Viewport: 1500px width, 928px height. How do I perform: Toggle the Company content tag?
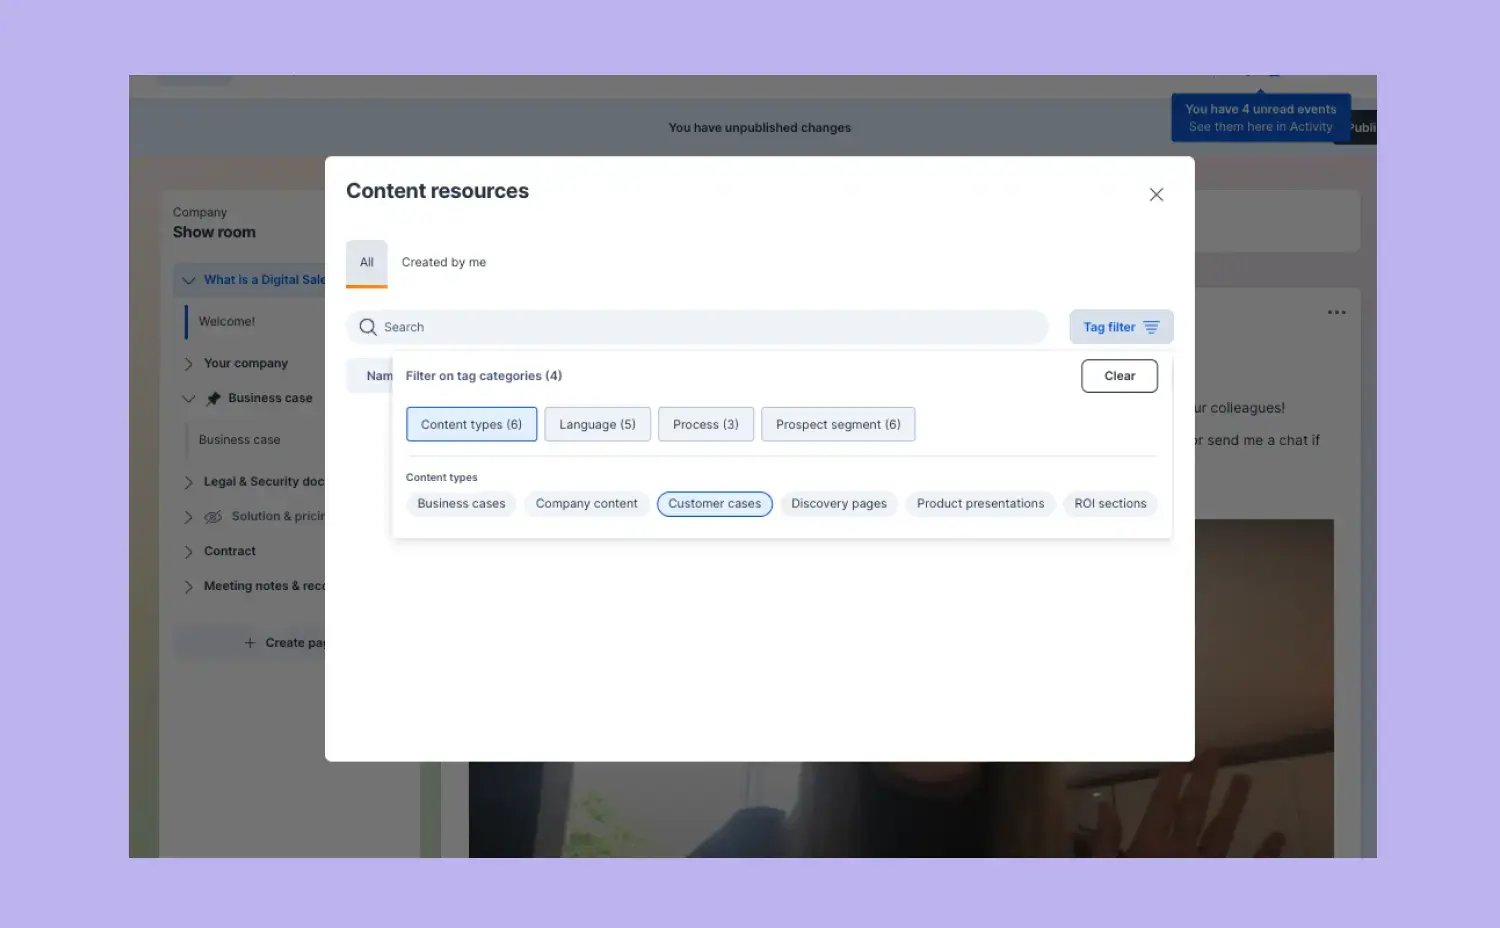[x=586, y=504]
